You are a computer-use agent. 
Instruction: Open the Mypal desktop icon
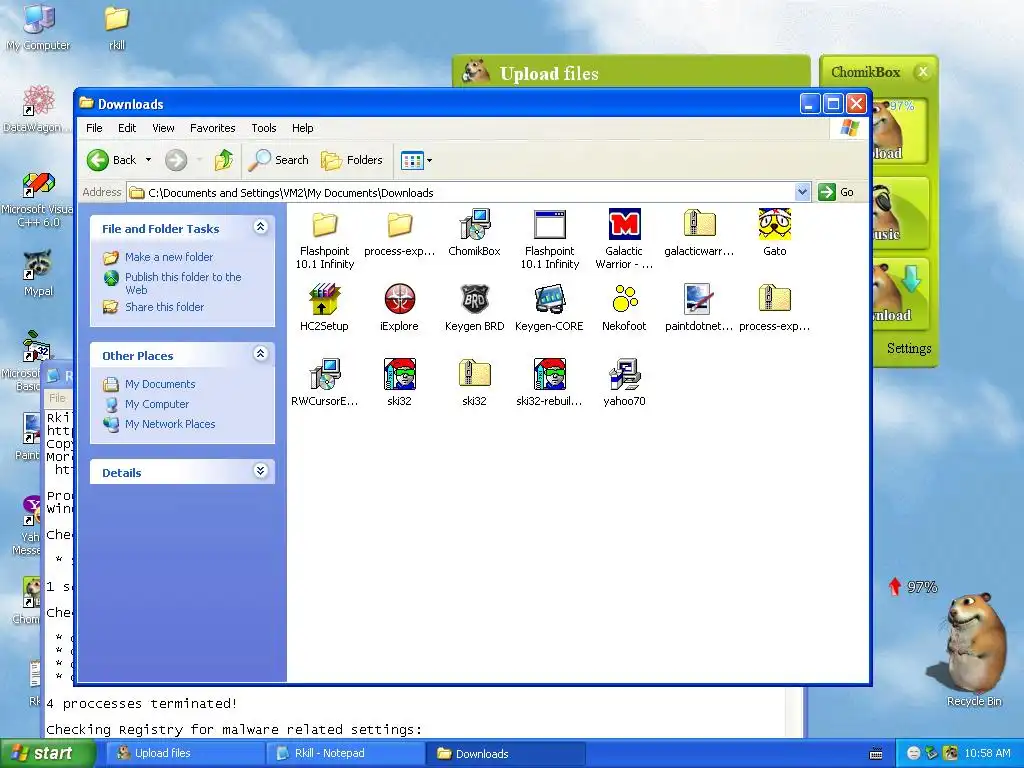[x=39, y=273]
